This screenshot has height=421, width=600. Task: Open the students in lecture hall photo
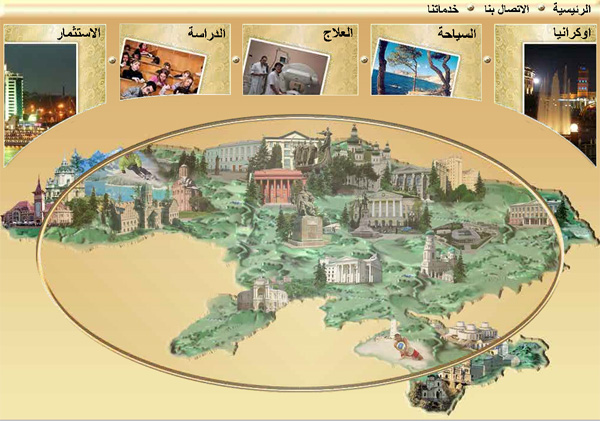163,69
